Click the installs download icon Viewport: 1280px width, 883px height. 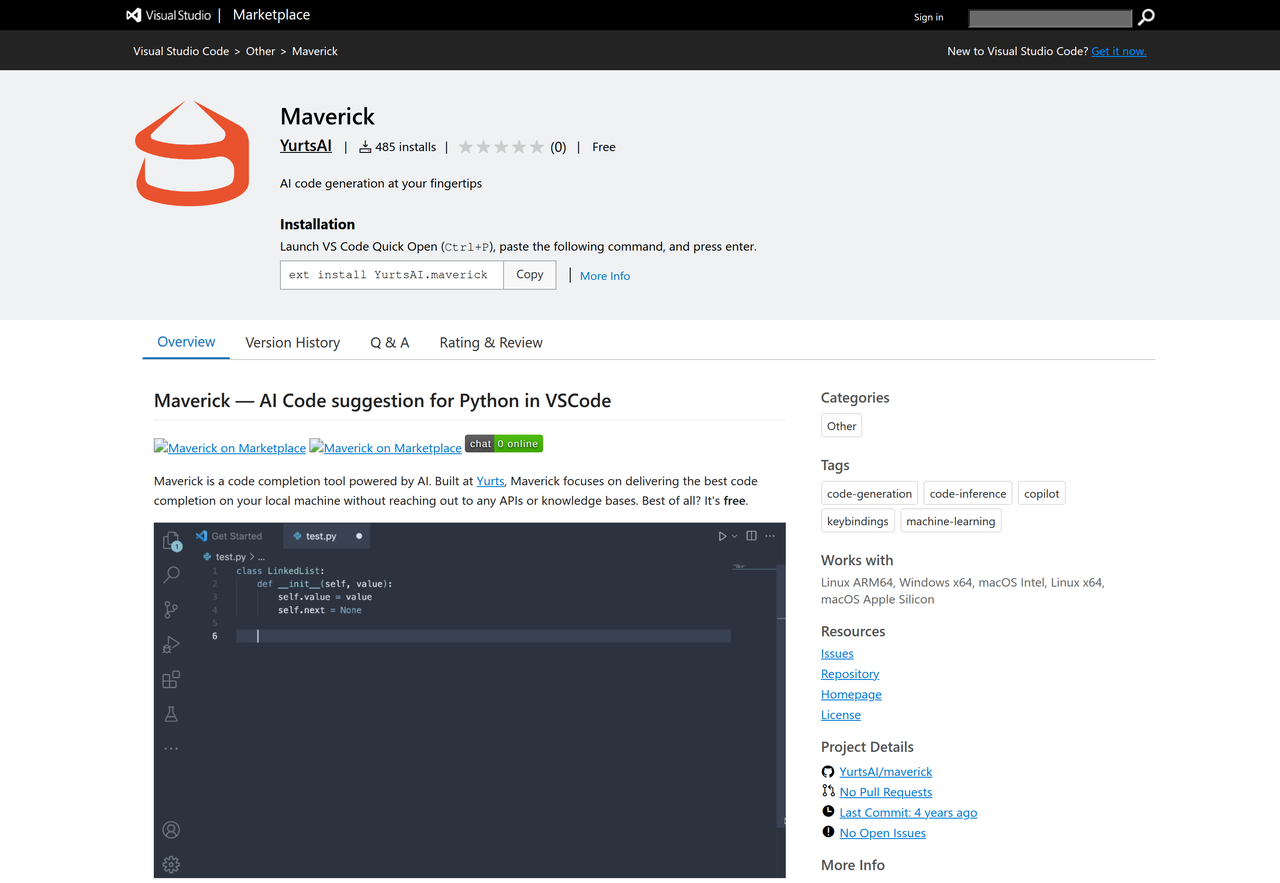point(365,147)
